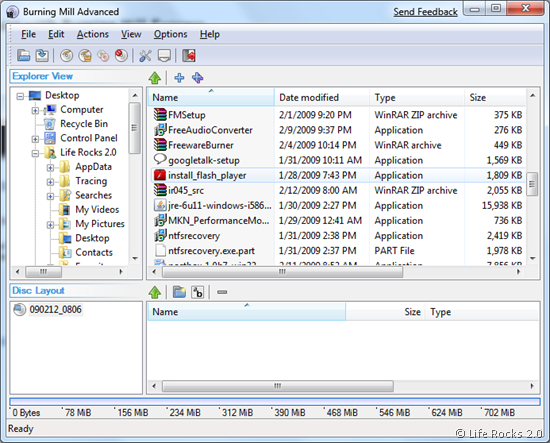550x443 pixels.
Task: Select the ntfsrecovery application row
Action: [337, 236]
